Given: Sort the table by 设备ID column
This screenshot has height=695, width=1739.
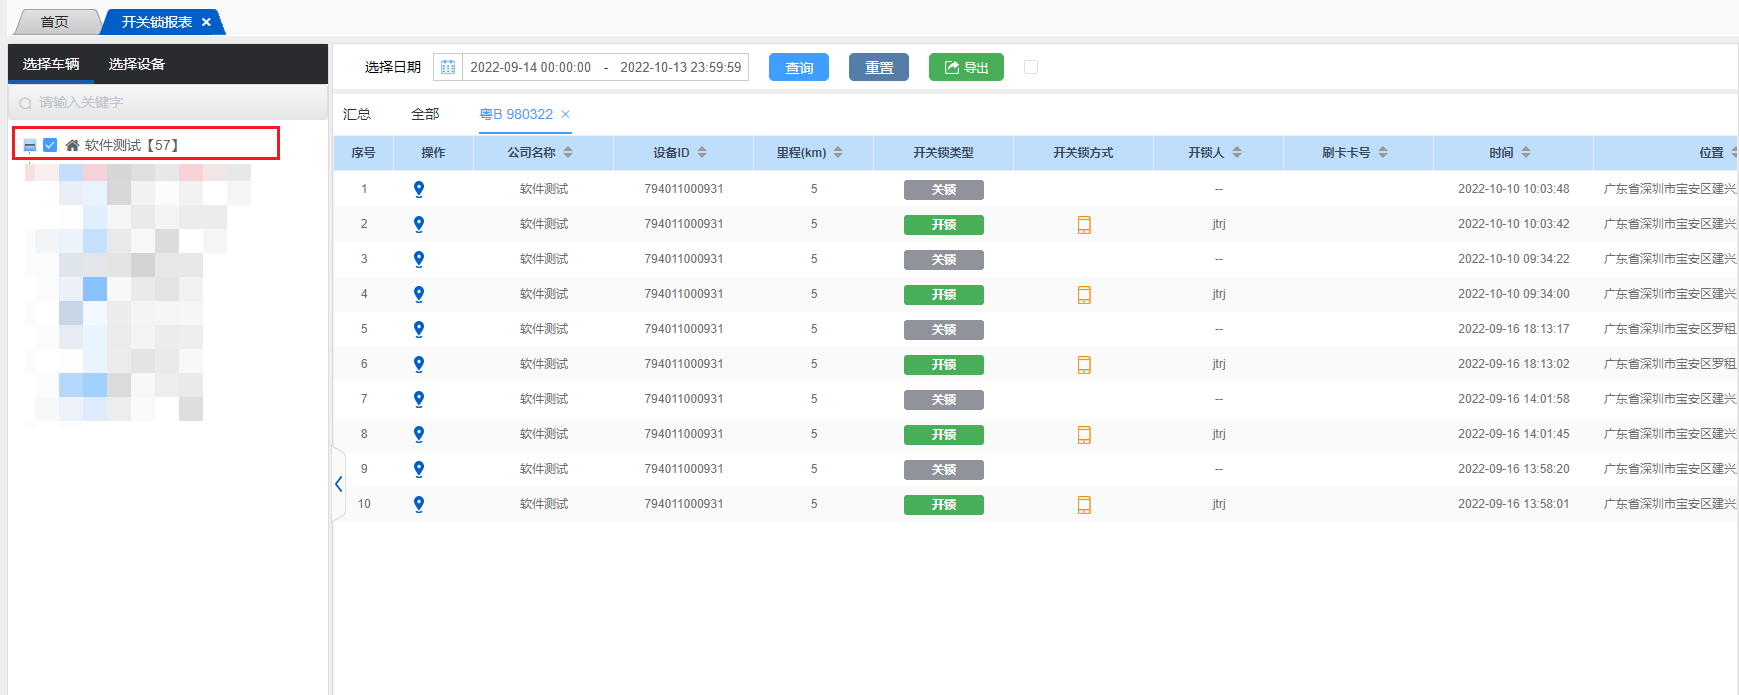Looking at the screenshot, I should pyautogui.click(x=702, y=153).
